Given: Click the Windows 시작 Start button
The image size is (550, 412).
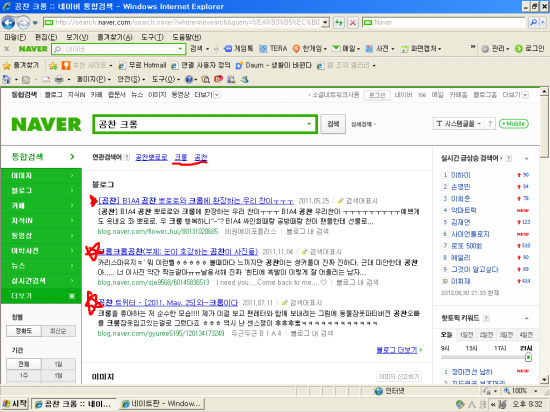Looking at the screenshot, I should 14,404.
